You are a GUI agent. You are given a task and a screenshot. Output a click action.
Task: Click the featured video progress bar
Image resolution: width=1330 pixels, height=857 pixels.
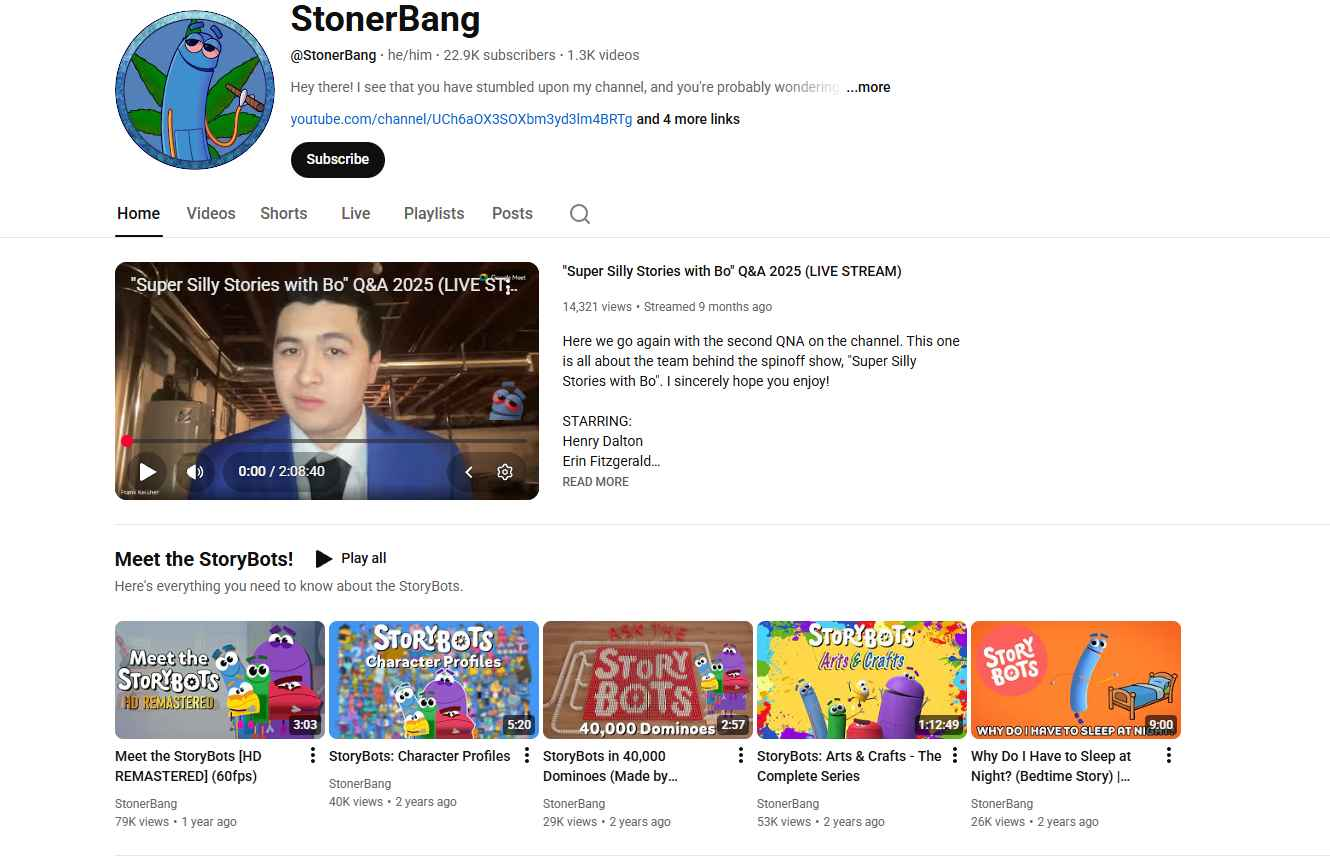click(326, 441)
